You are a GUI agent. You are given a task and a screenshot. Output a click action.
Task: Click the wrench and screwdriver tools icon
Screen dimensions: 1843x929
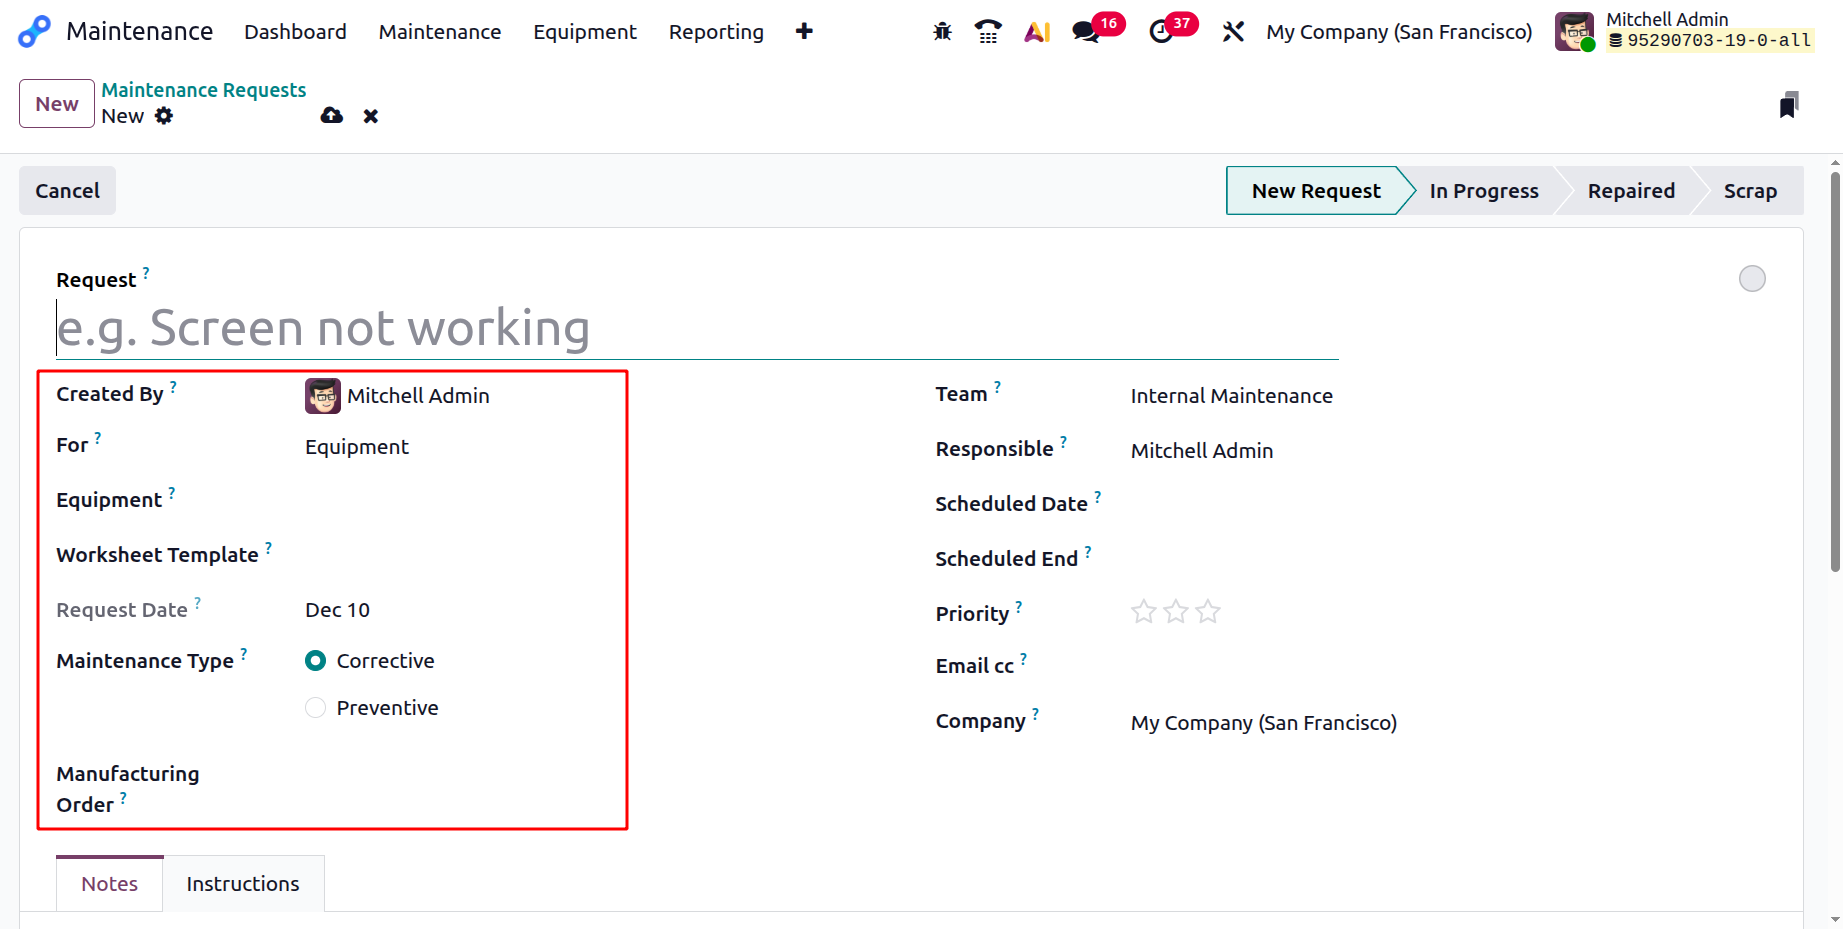coord(1233,32)
